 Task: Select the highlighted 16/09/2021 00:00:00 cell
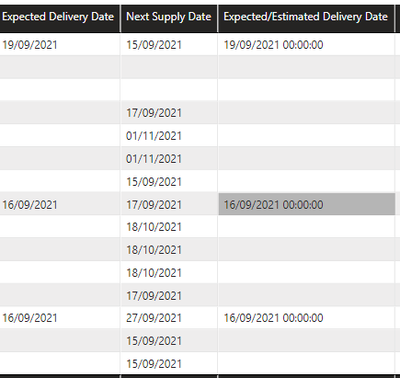(x=307, y=204)
